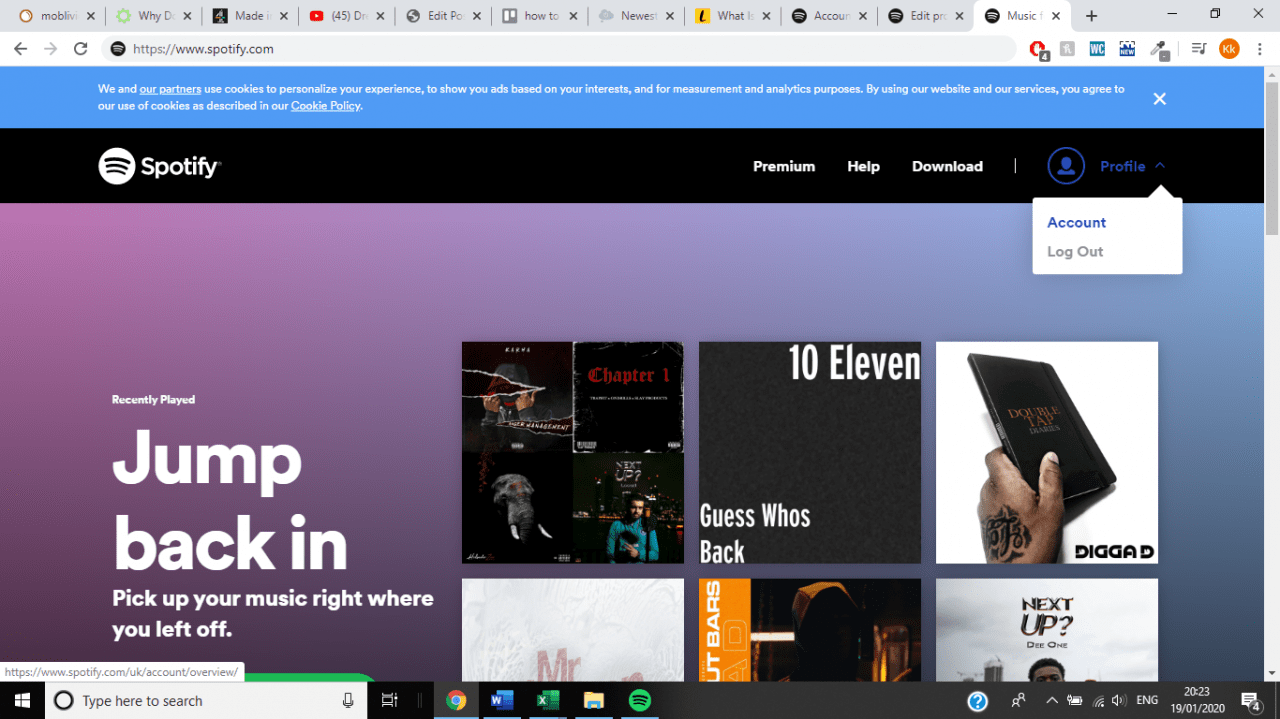The height and width of the screenshot is (719, 1280).
Task: Open Chrome from the taskbar
Action: pos(456,700)
